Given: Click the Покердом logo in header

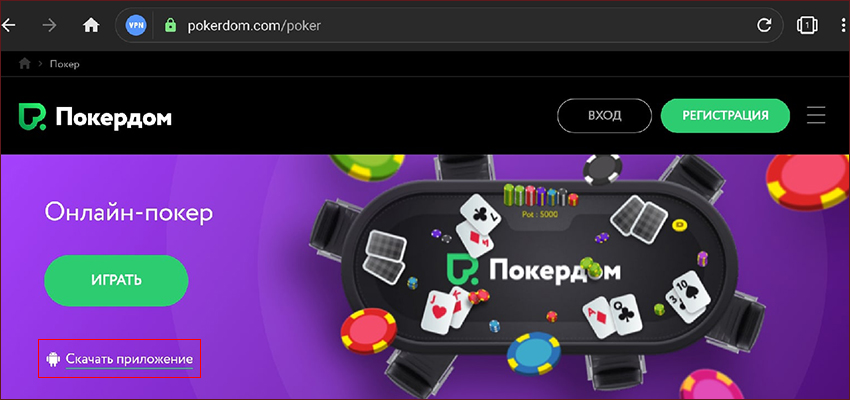Looking at the screenshot, I should [95, 115].
